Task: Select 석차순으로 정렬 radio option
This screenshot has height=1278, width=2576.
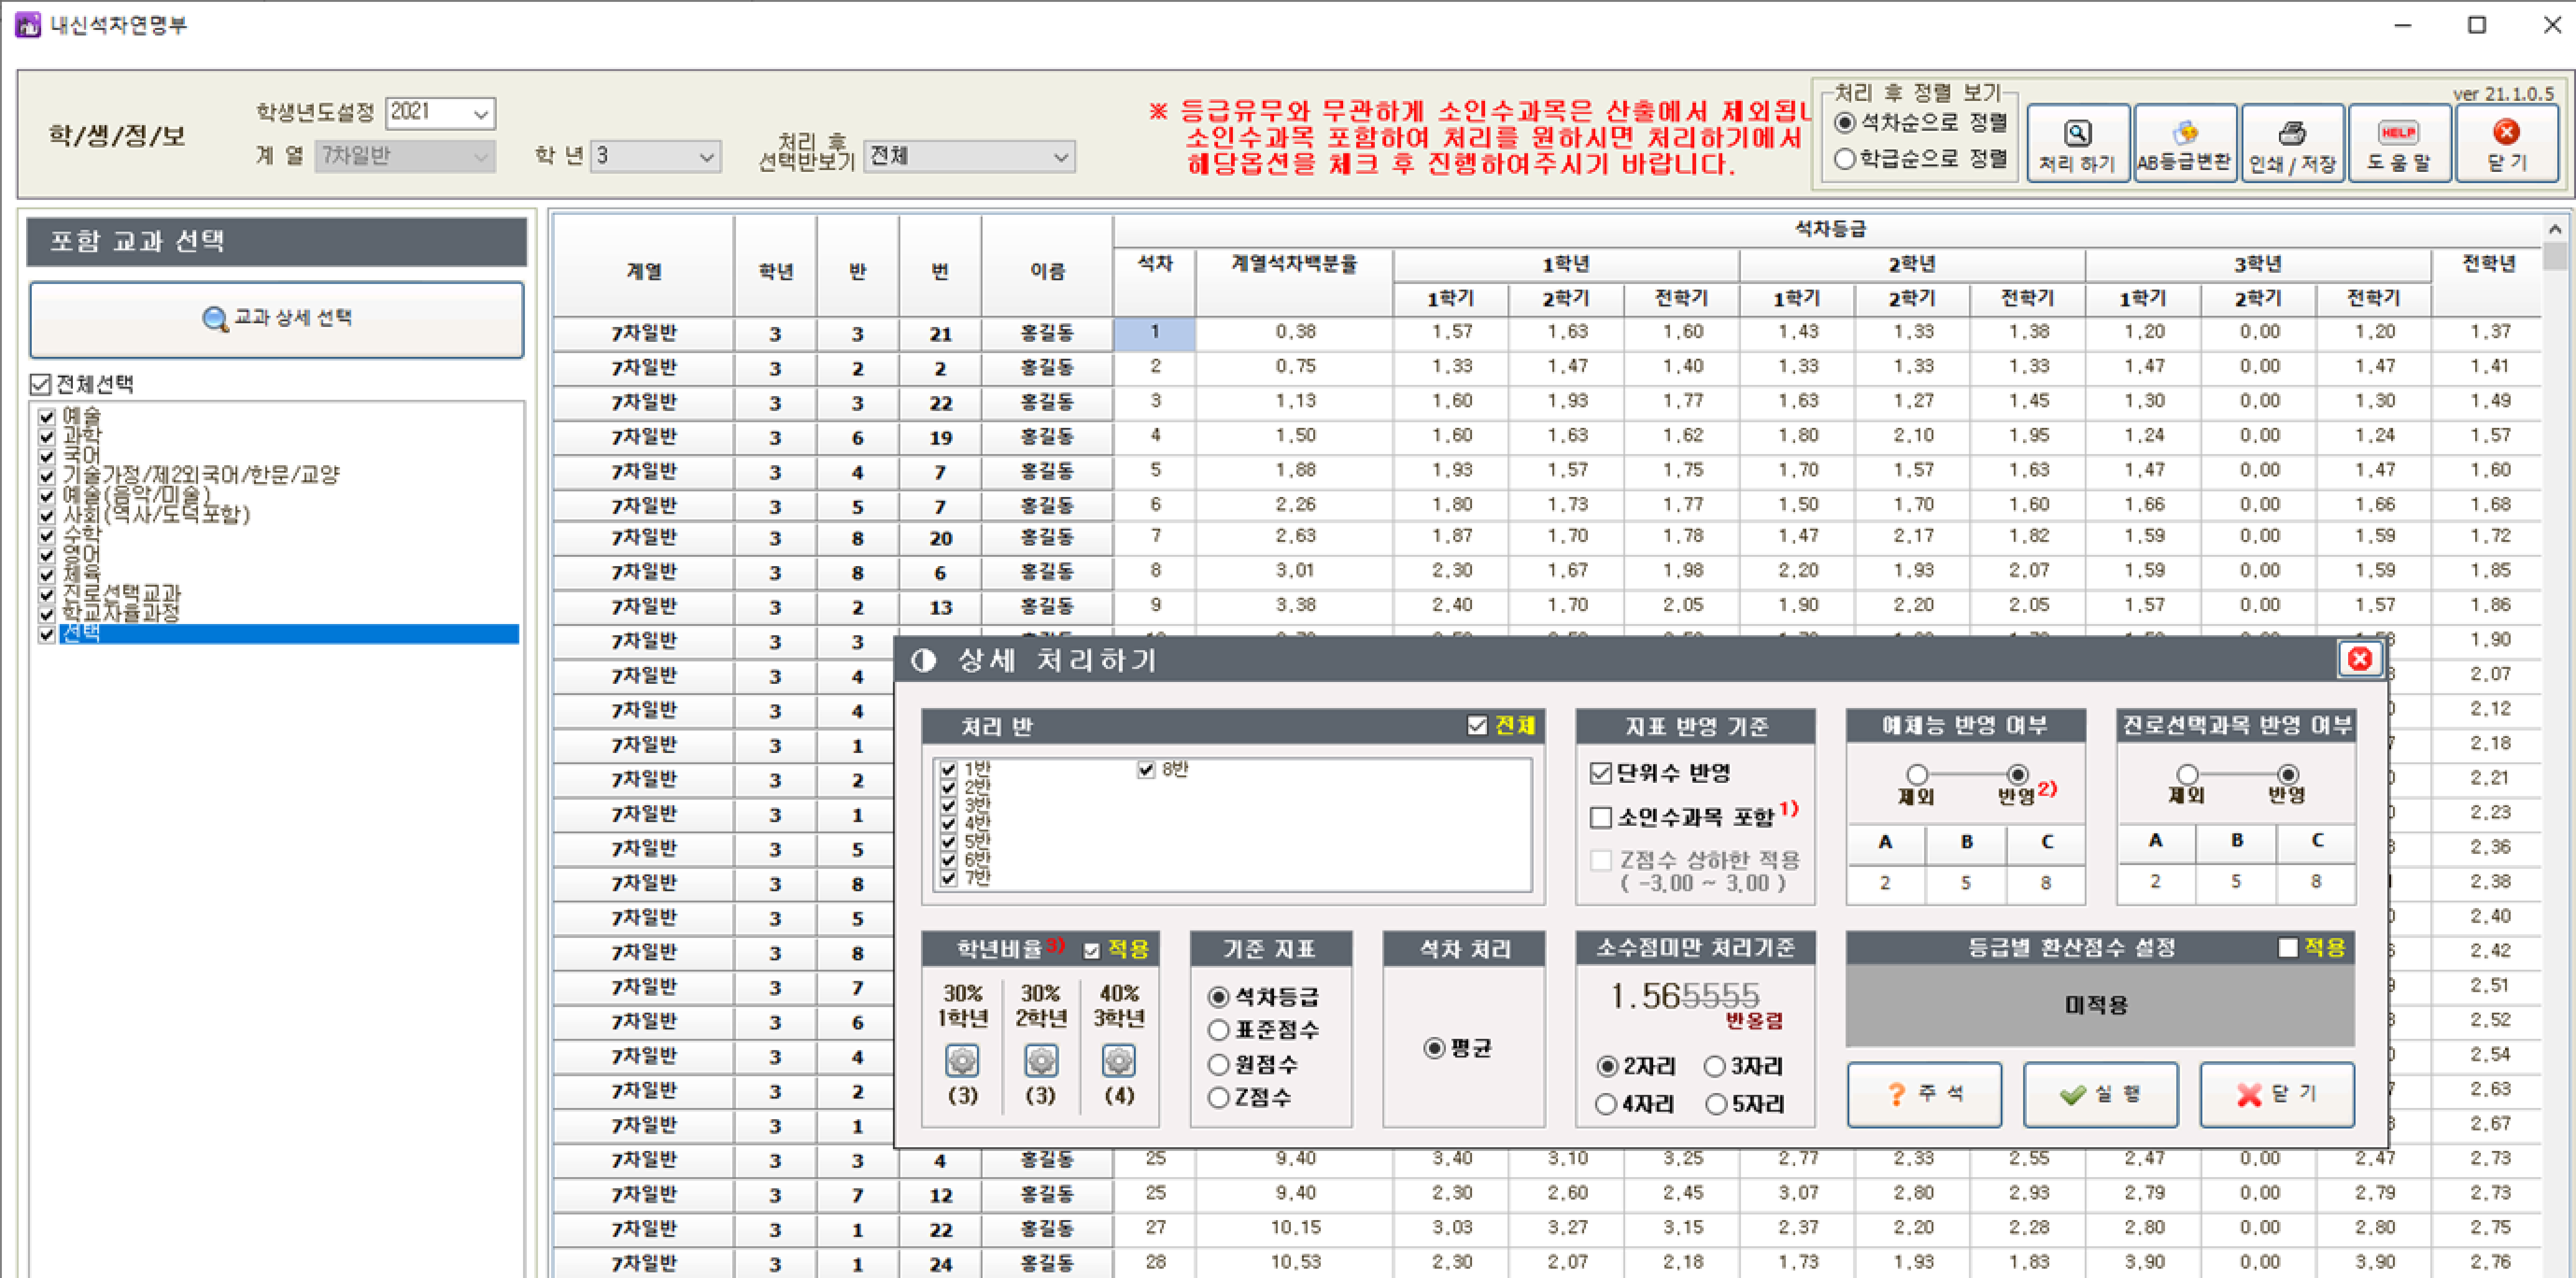Action: [x=1845, y=123]
